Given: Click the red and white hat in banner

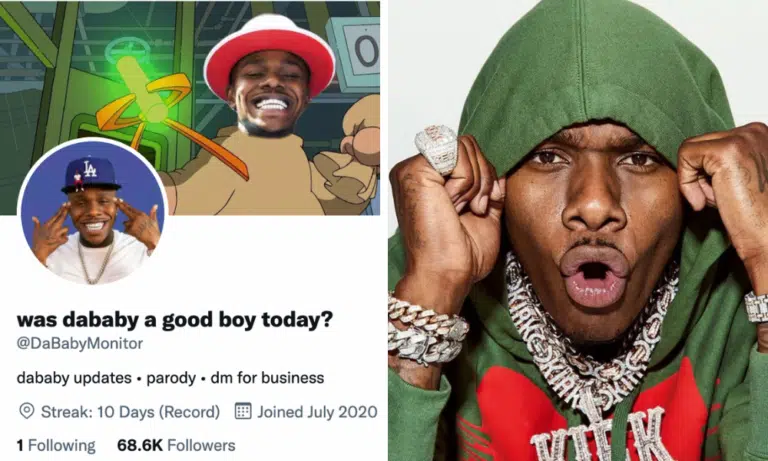Looking at the screenshot, I should (x=270, y=52).
